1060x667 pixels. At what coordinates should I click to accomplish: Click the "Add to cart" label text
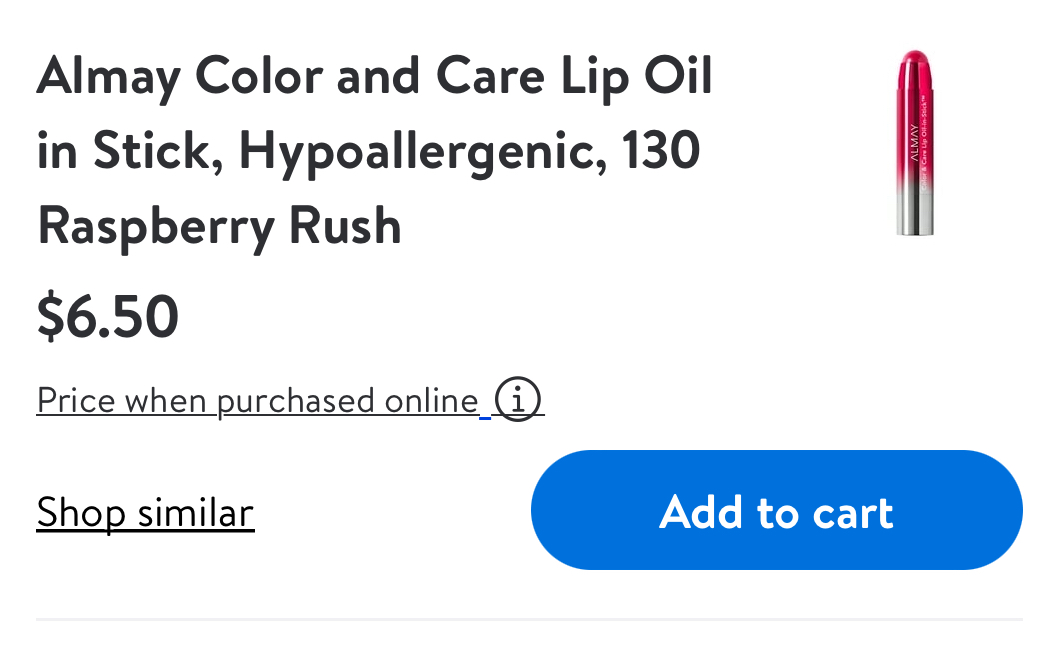776,512
